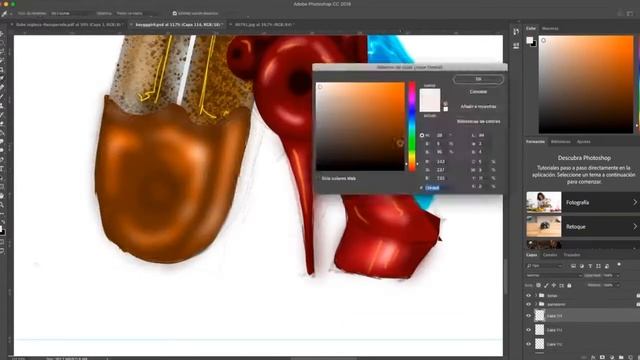Filter layers by adjustment layer icon
Screen dimensions: 640x360
(582, 266)
